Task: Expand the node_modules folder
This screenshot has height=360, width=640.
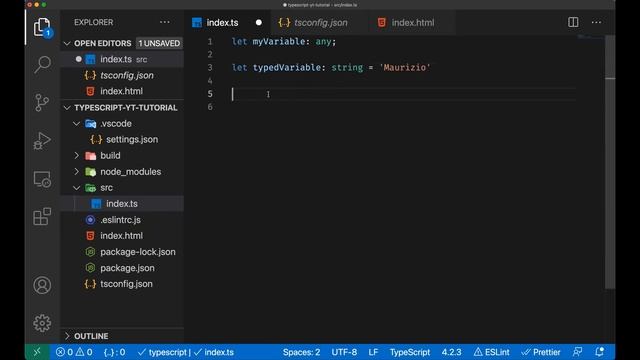Action: (77, 172)
